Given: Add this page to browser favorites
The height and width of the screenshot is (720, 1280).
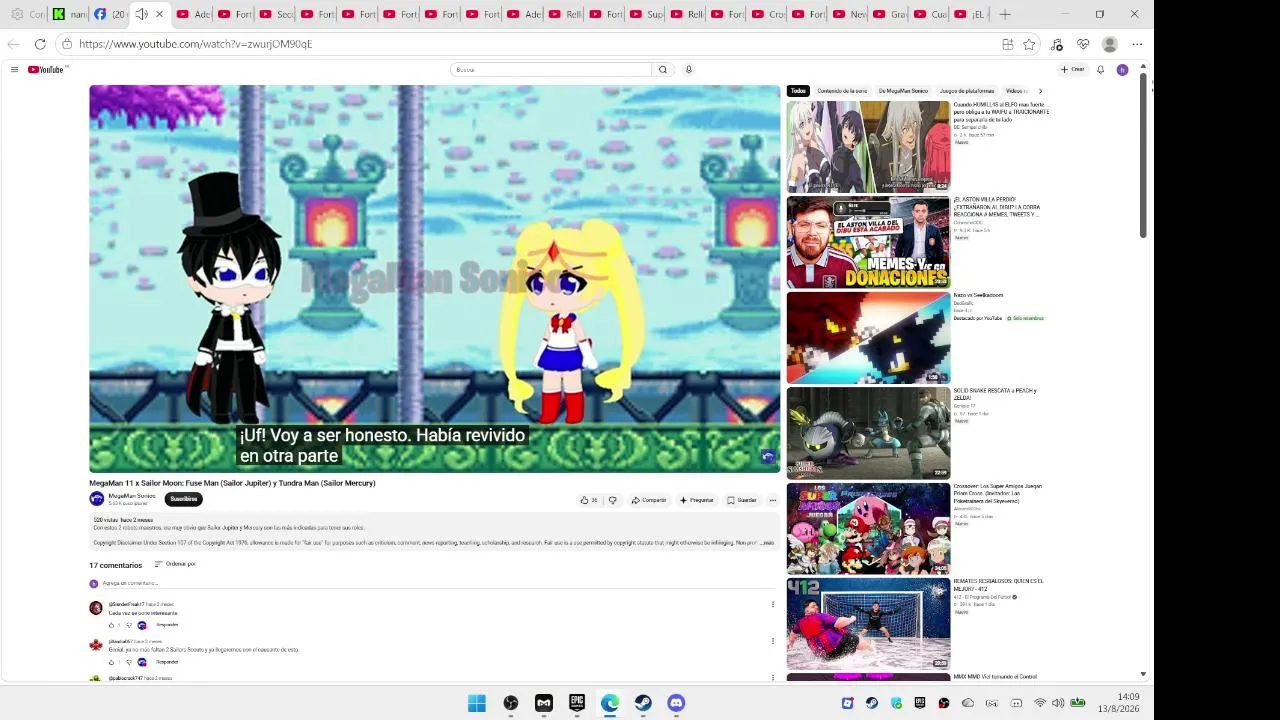Looking at the screenshot, I should click(x=1029, y=44).
